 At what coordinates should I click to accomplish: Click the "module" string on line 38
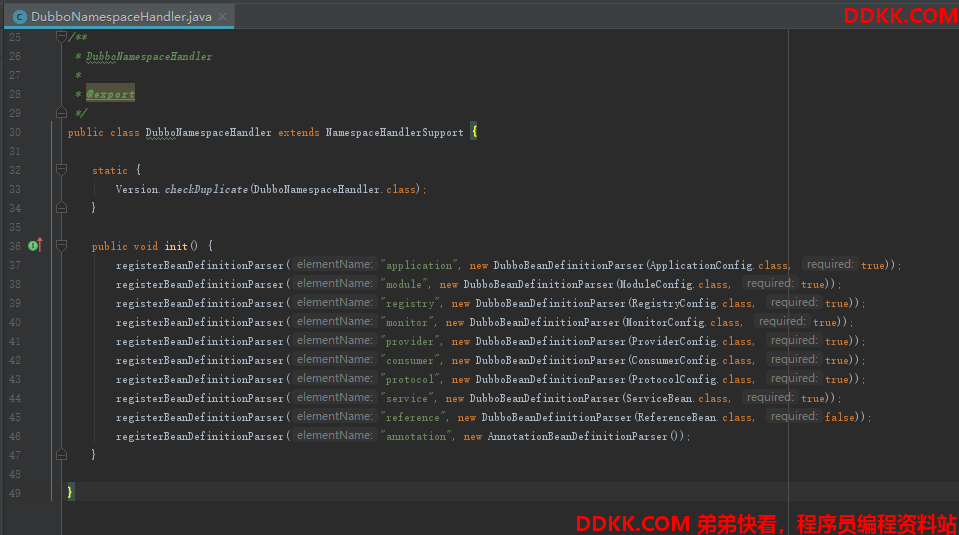click(404, 284)
